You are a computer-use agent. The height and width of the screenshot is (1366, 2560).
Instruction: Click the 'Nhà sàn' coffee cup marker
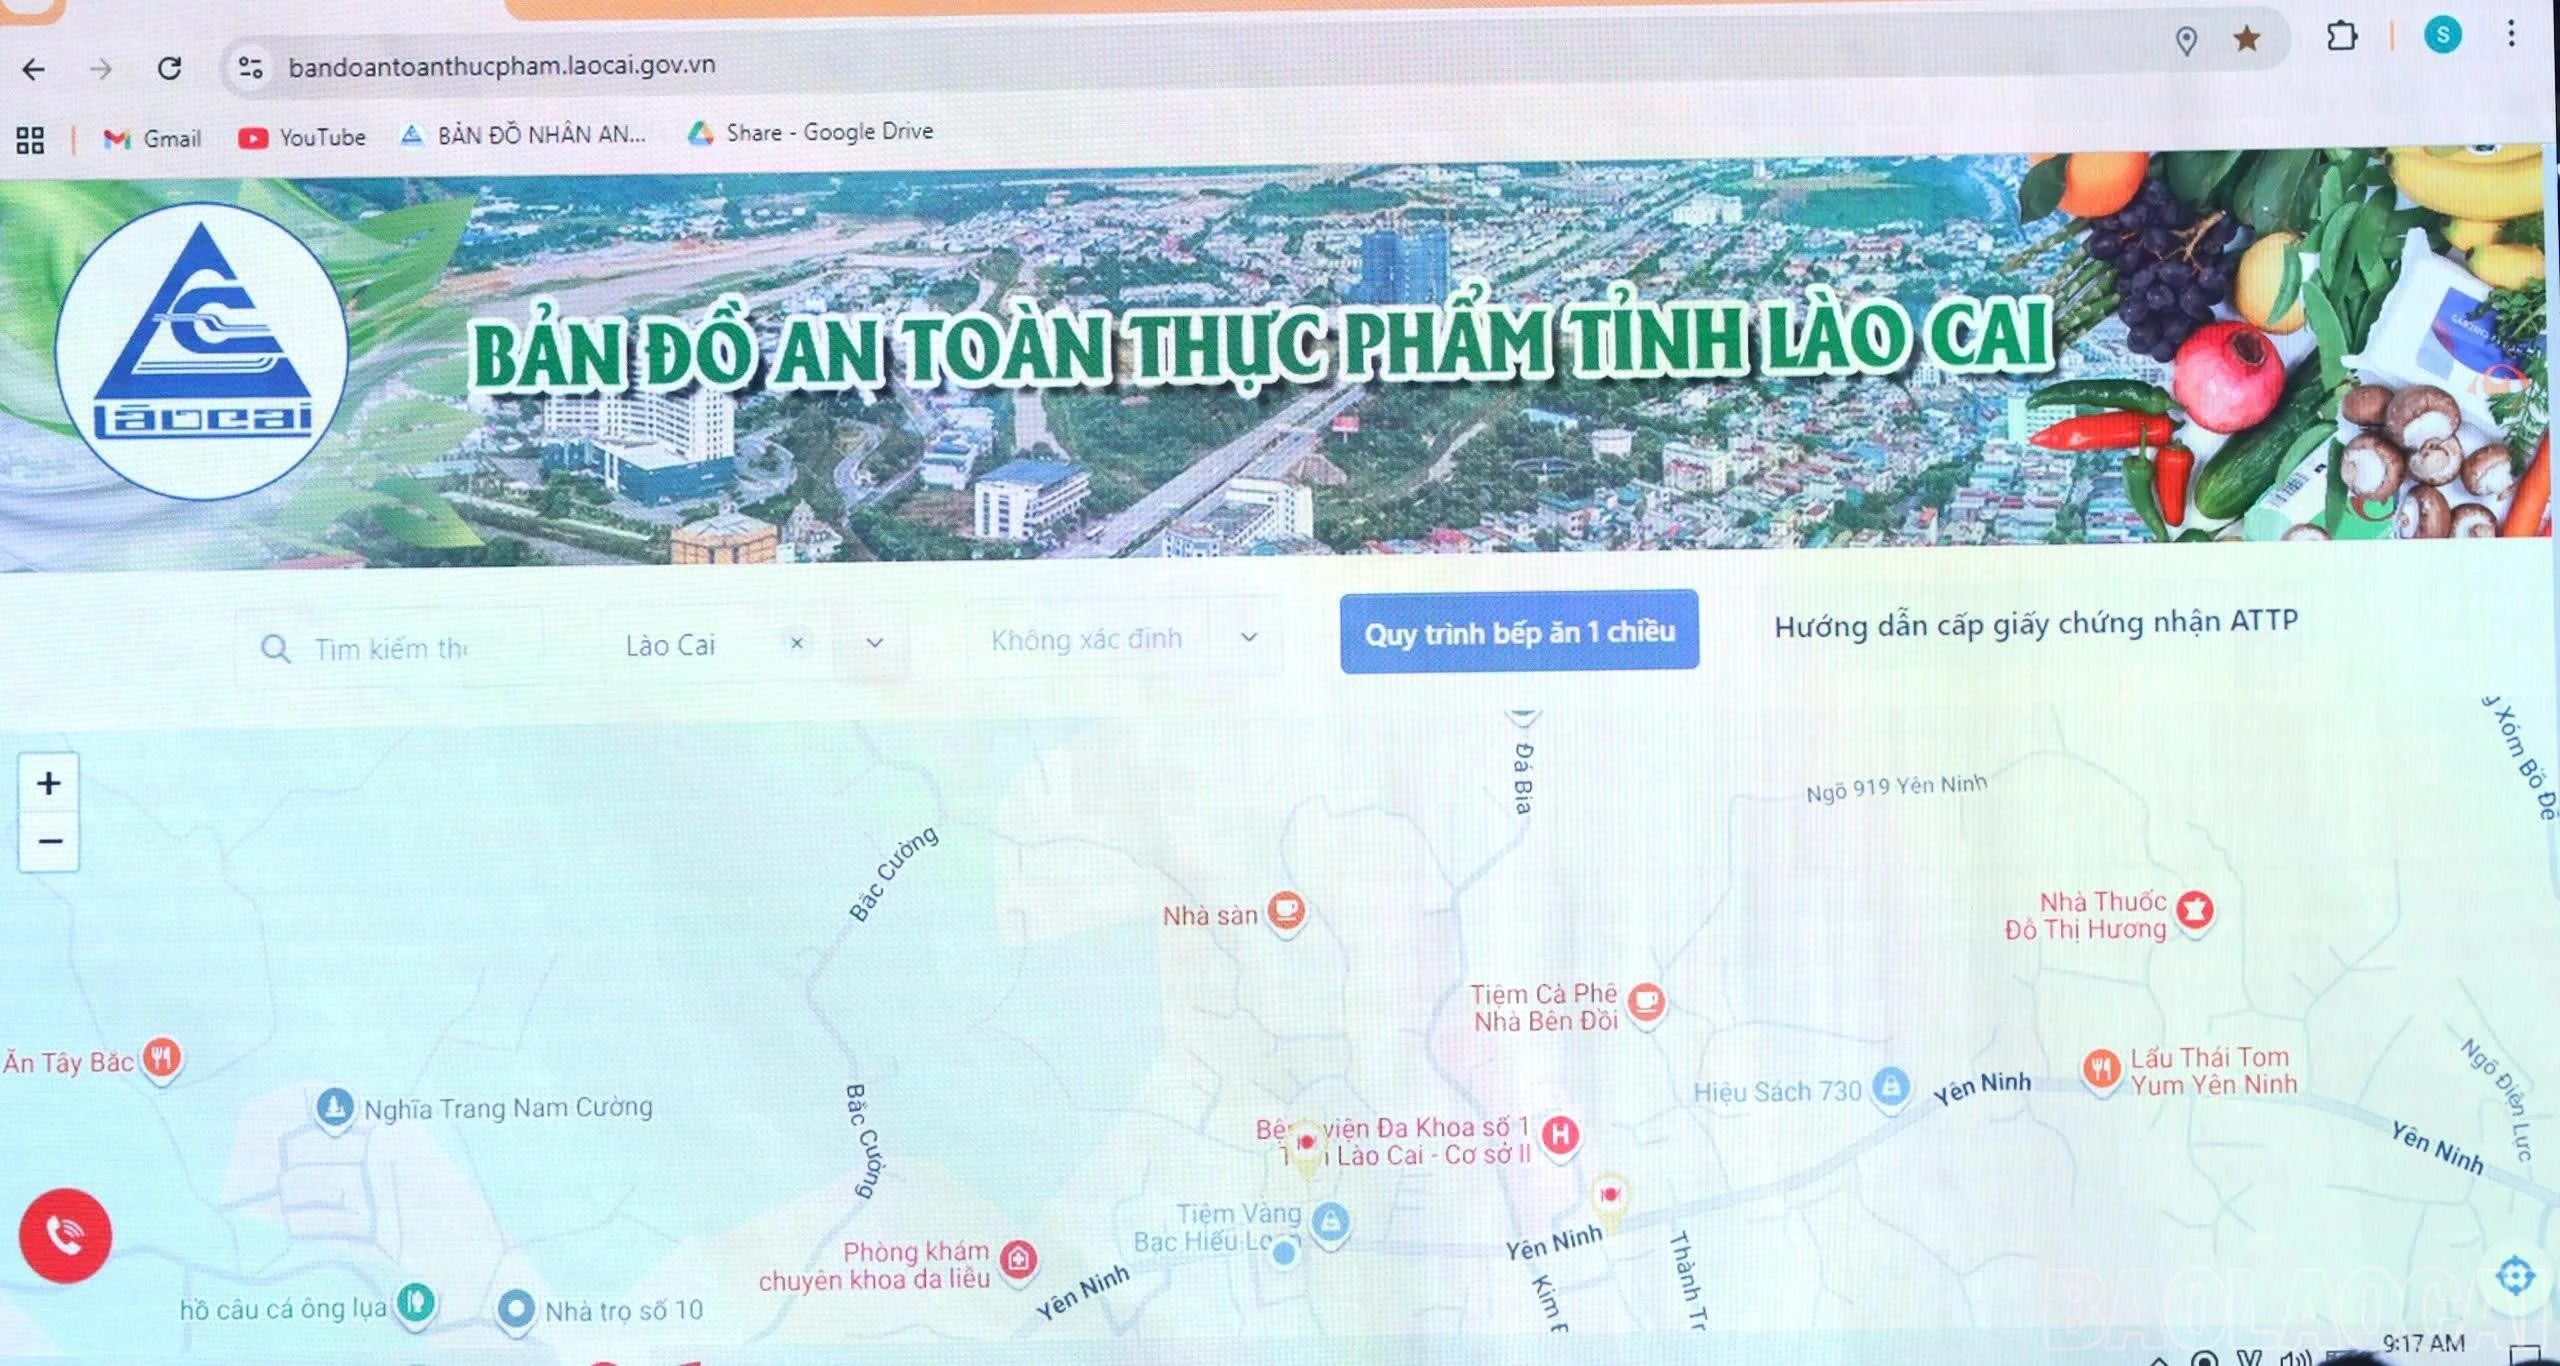click(x=1288, y=911)
